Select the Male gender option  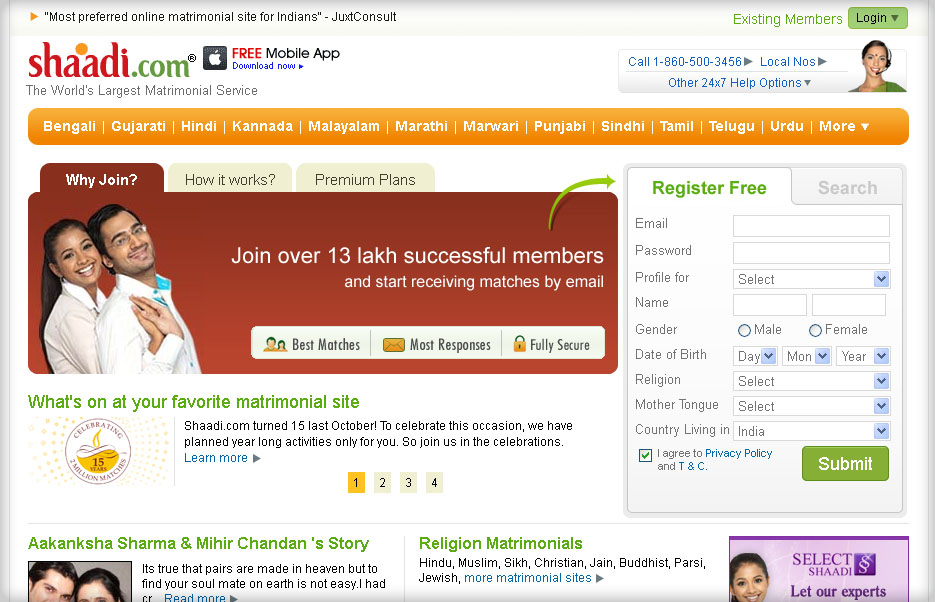click(x=744, y=330)
